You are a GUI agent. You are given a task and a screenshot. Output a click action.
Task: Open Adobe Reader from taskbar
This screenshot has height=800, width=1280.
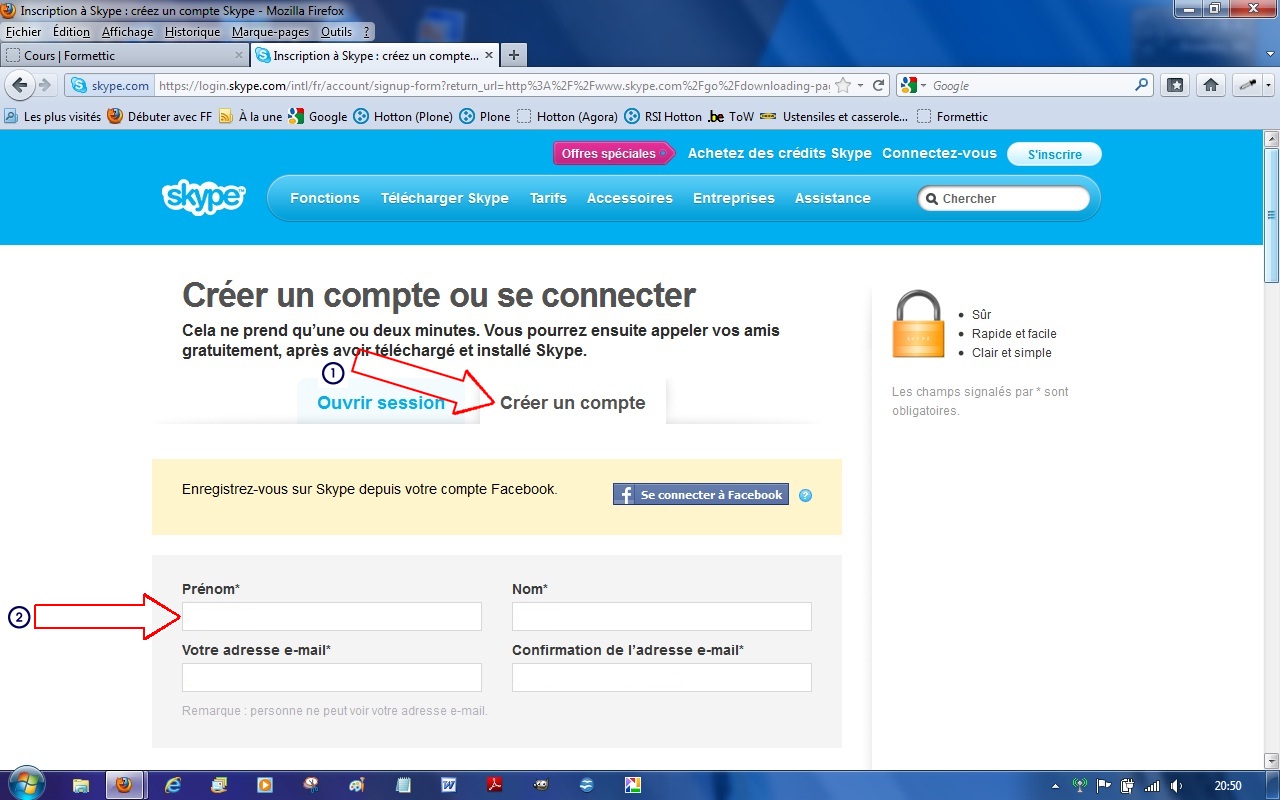coord(494,785)
